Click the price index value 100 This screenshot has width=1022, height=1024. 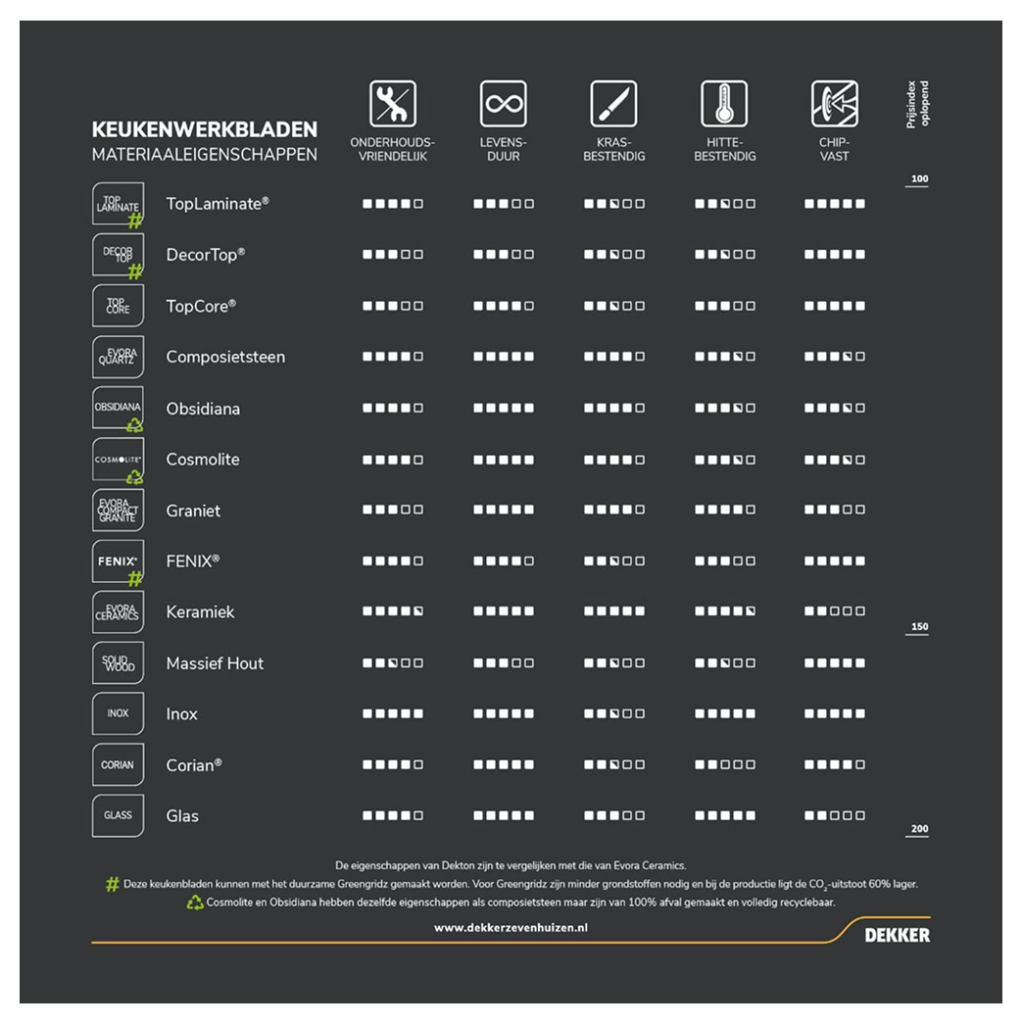[919, 179]
